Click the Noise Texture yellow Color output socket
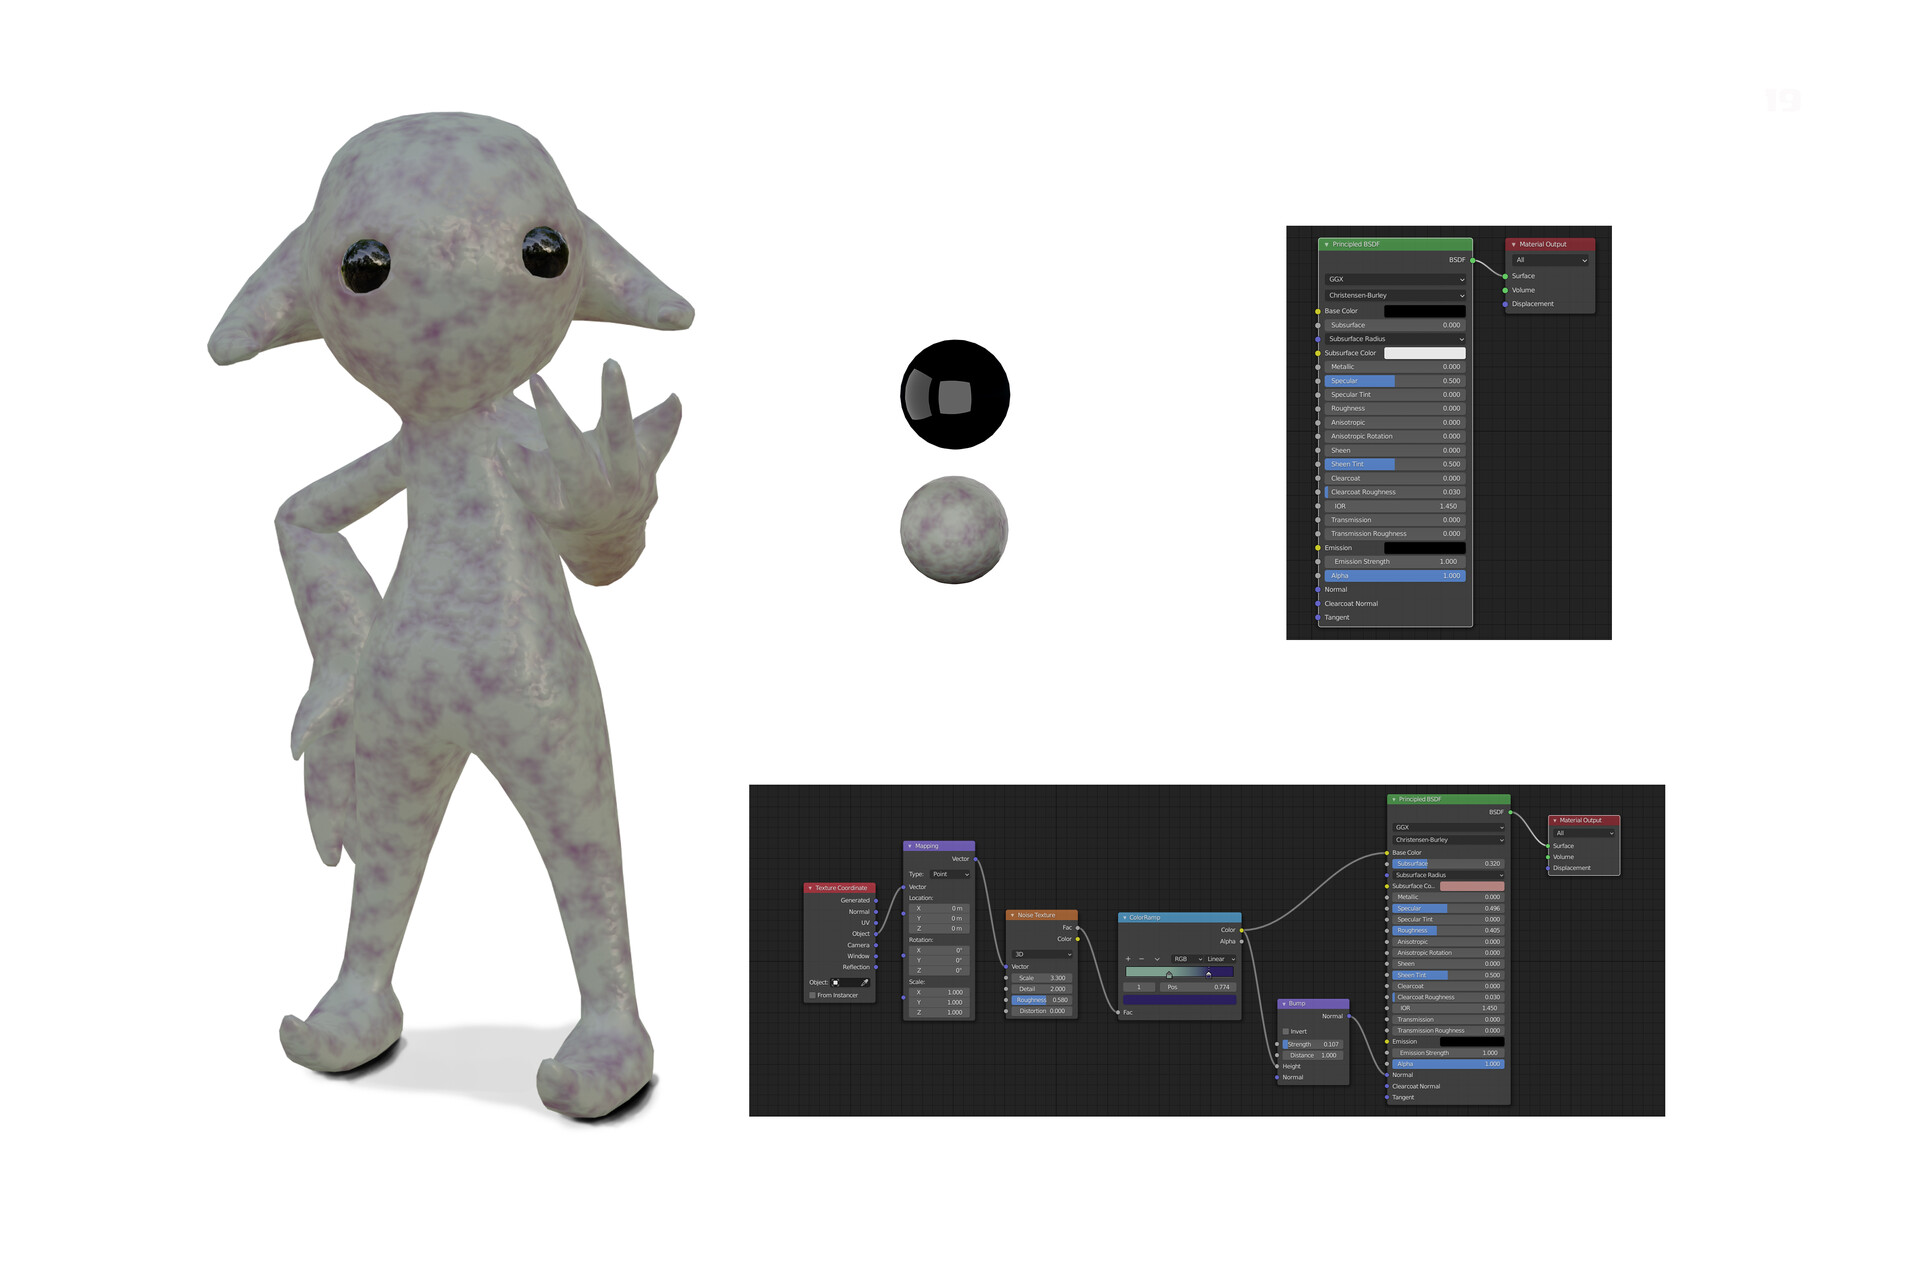 [x=1077, y=939]
